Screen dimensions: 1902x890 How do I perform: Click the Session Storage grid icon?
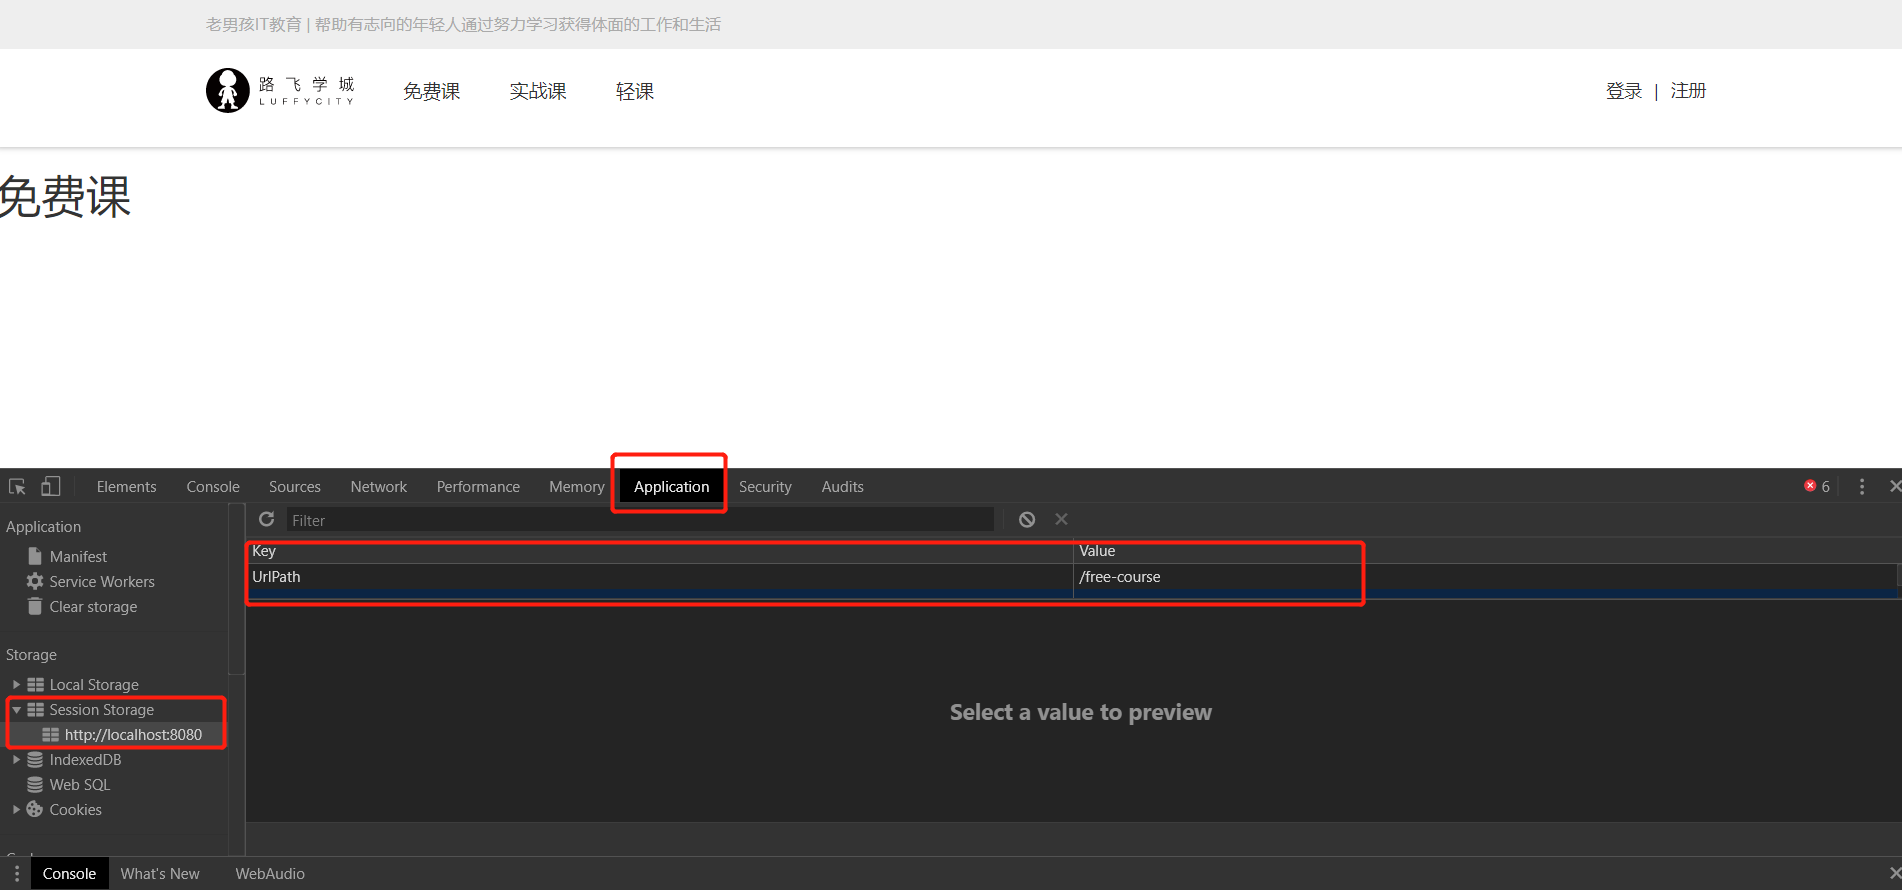coord(36,709)
